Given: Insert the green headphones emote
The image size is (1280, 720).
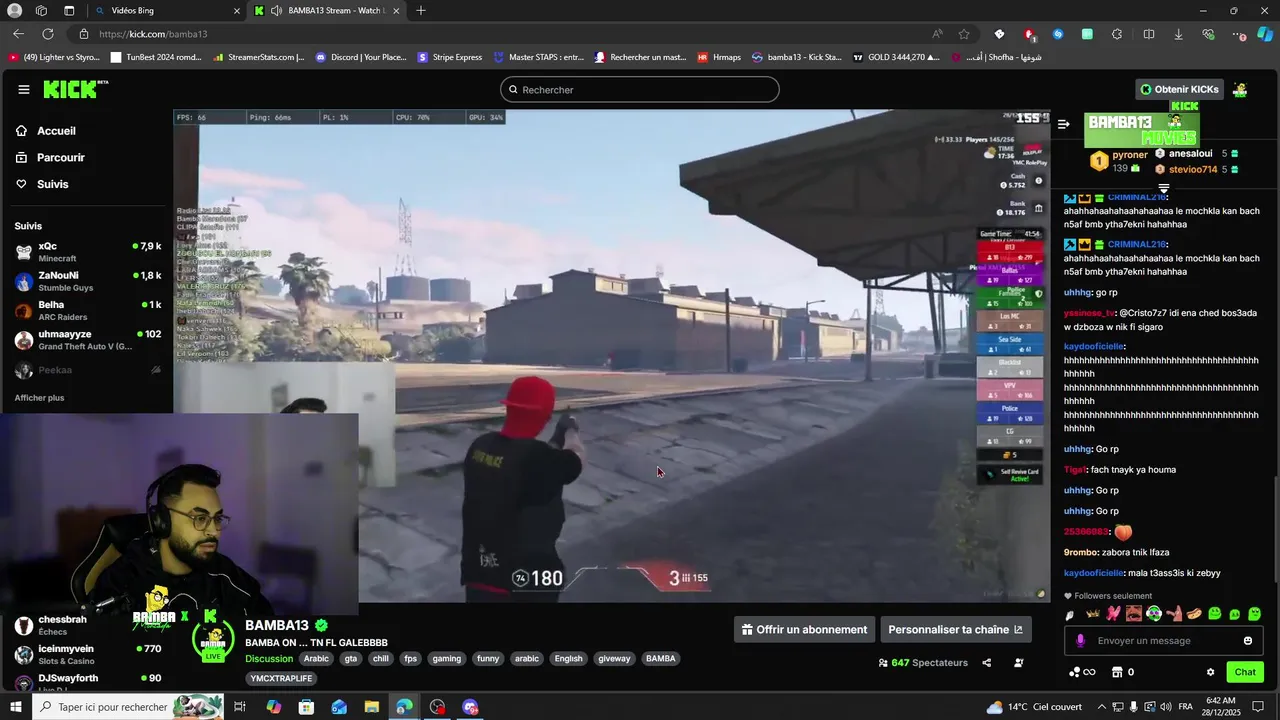Looking at the screenshot, I should [1154, 614].
